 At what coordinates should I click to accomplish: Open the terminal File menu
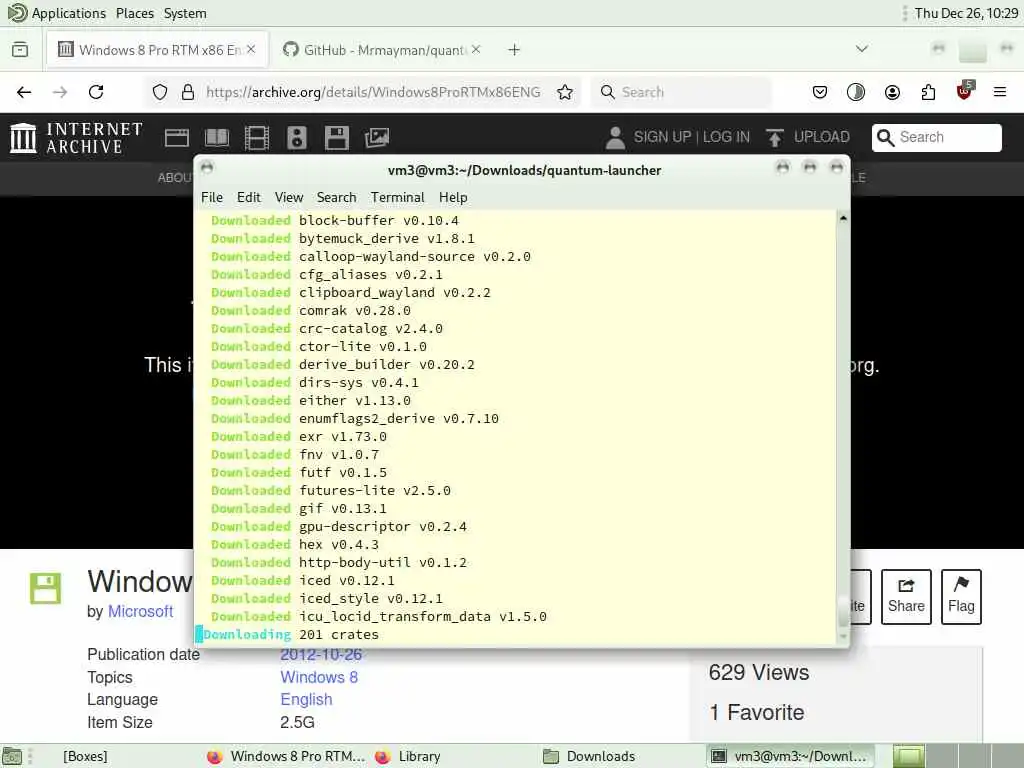point(212,197)
